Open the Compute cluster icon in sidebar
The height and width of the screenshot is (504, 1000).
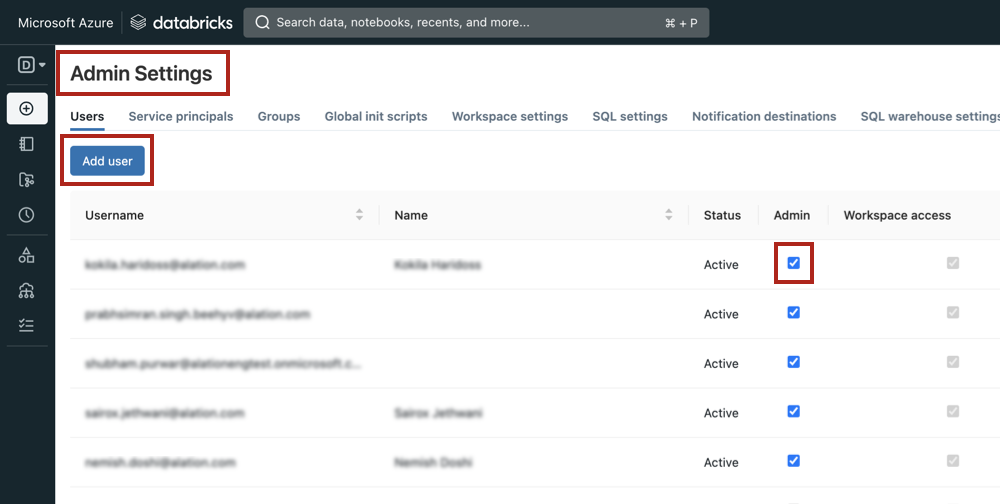[x=26, y=291]
